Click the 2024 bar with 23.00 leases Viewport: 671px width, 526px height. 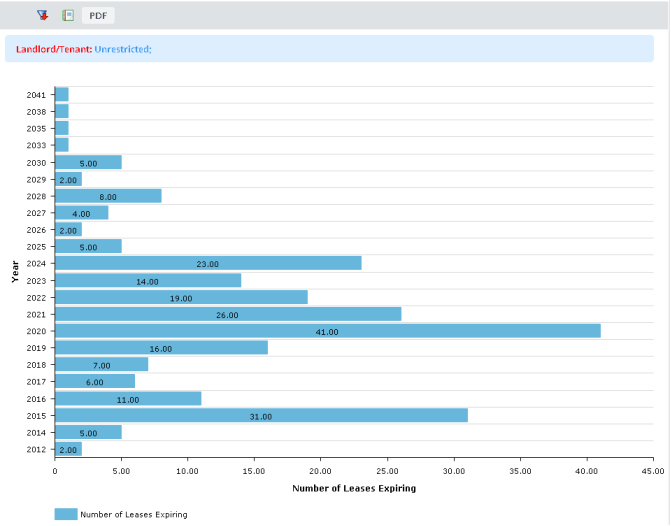[x=208, y=263]
